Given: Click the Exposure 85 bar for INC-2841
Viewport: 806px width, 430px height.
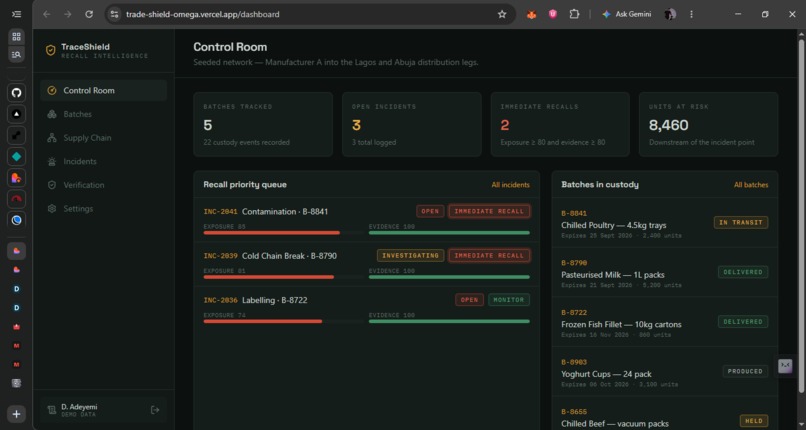Looking at the screenshot, I should tap(283, 233).
